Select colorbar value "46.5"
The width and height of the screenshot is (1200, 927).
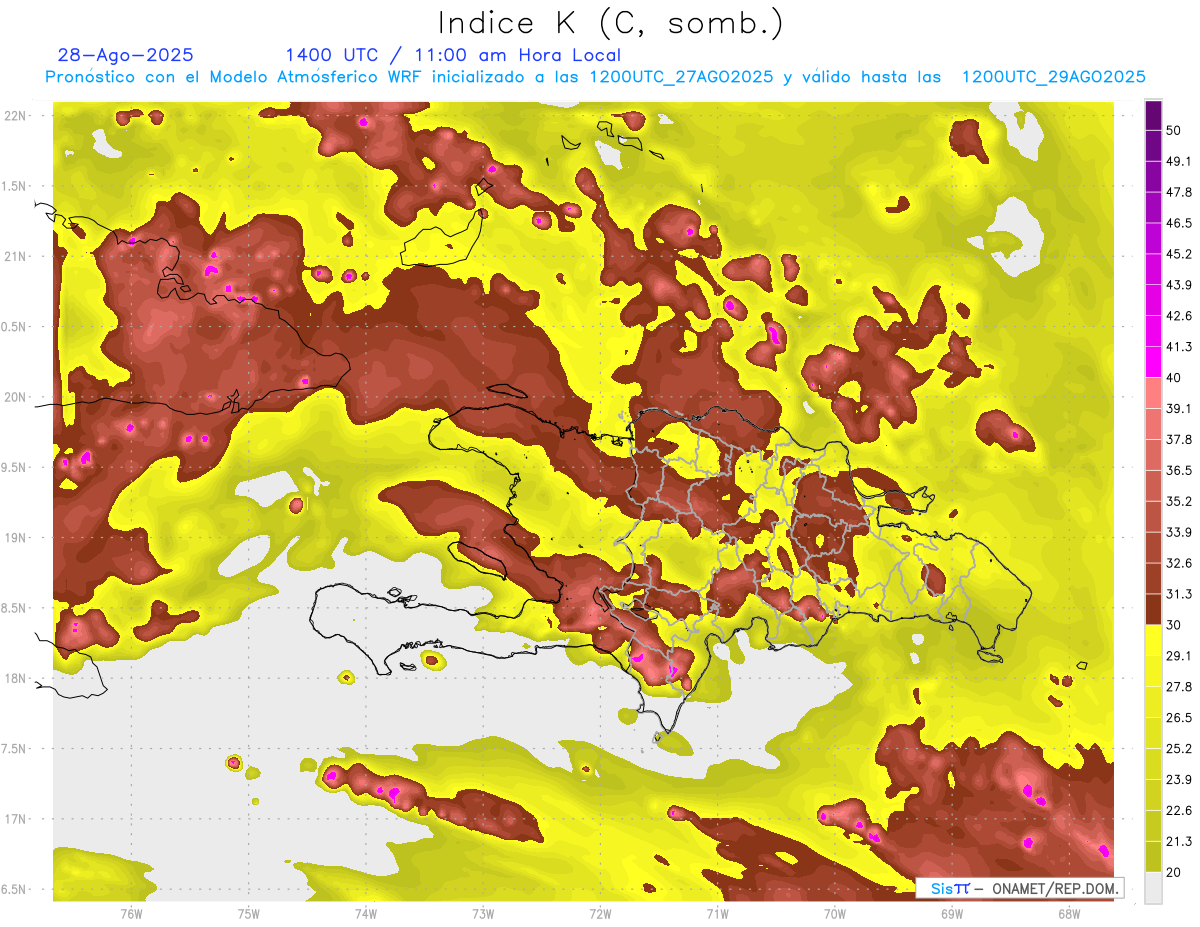pos(1180,223)
